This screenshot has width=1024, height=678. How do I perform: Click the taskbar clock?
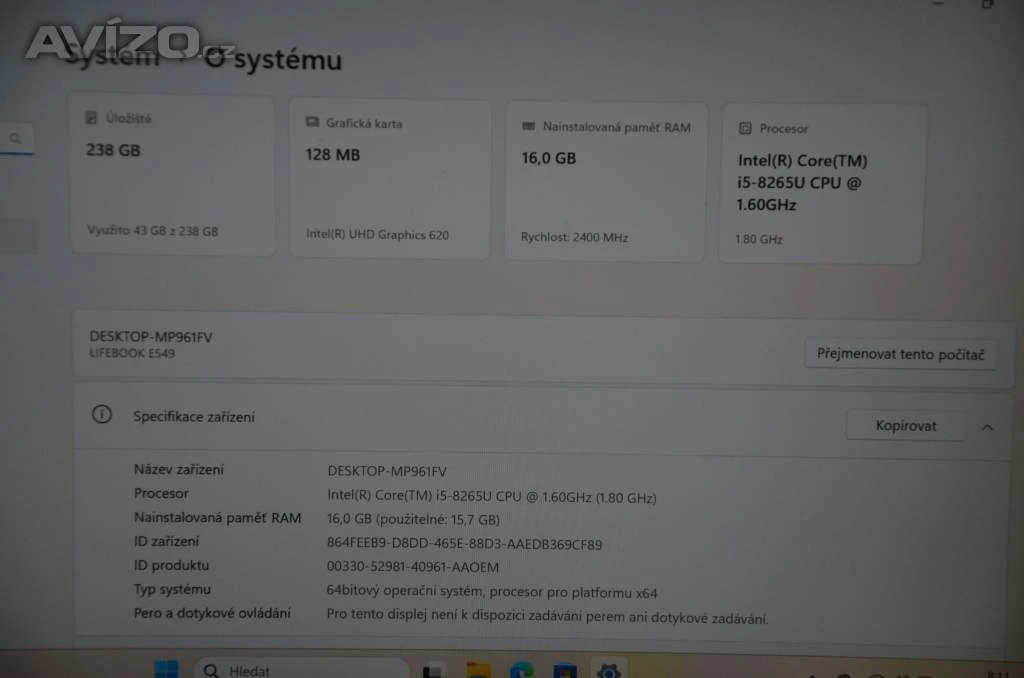[998, 673]
